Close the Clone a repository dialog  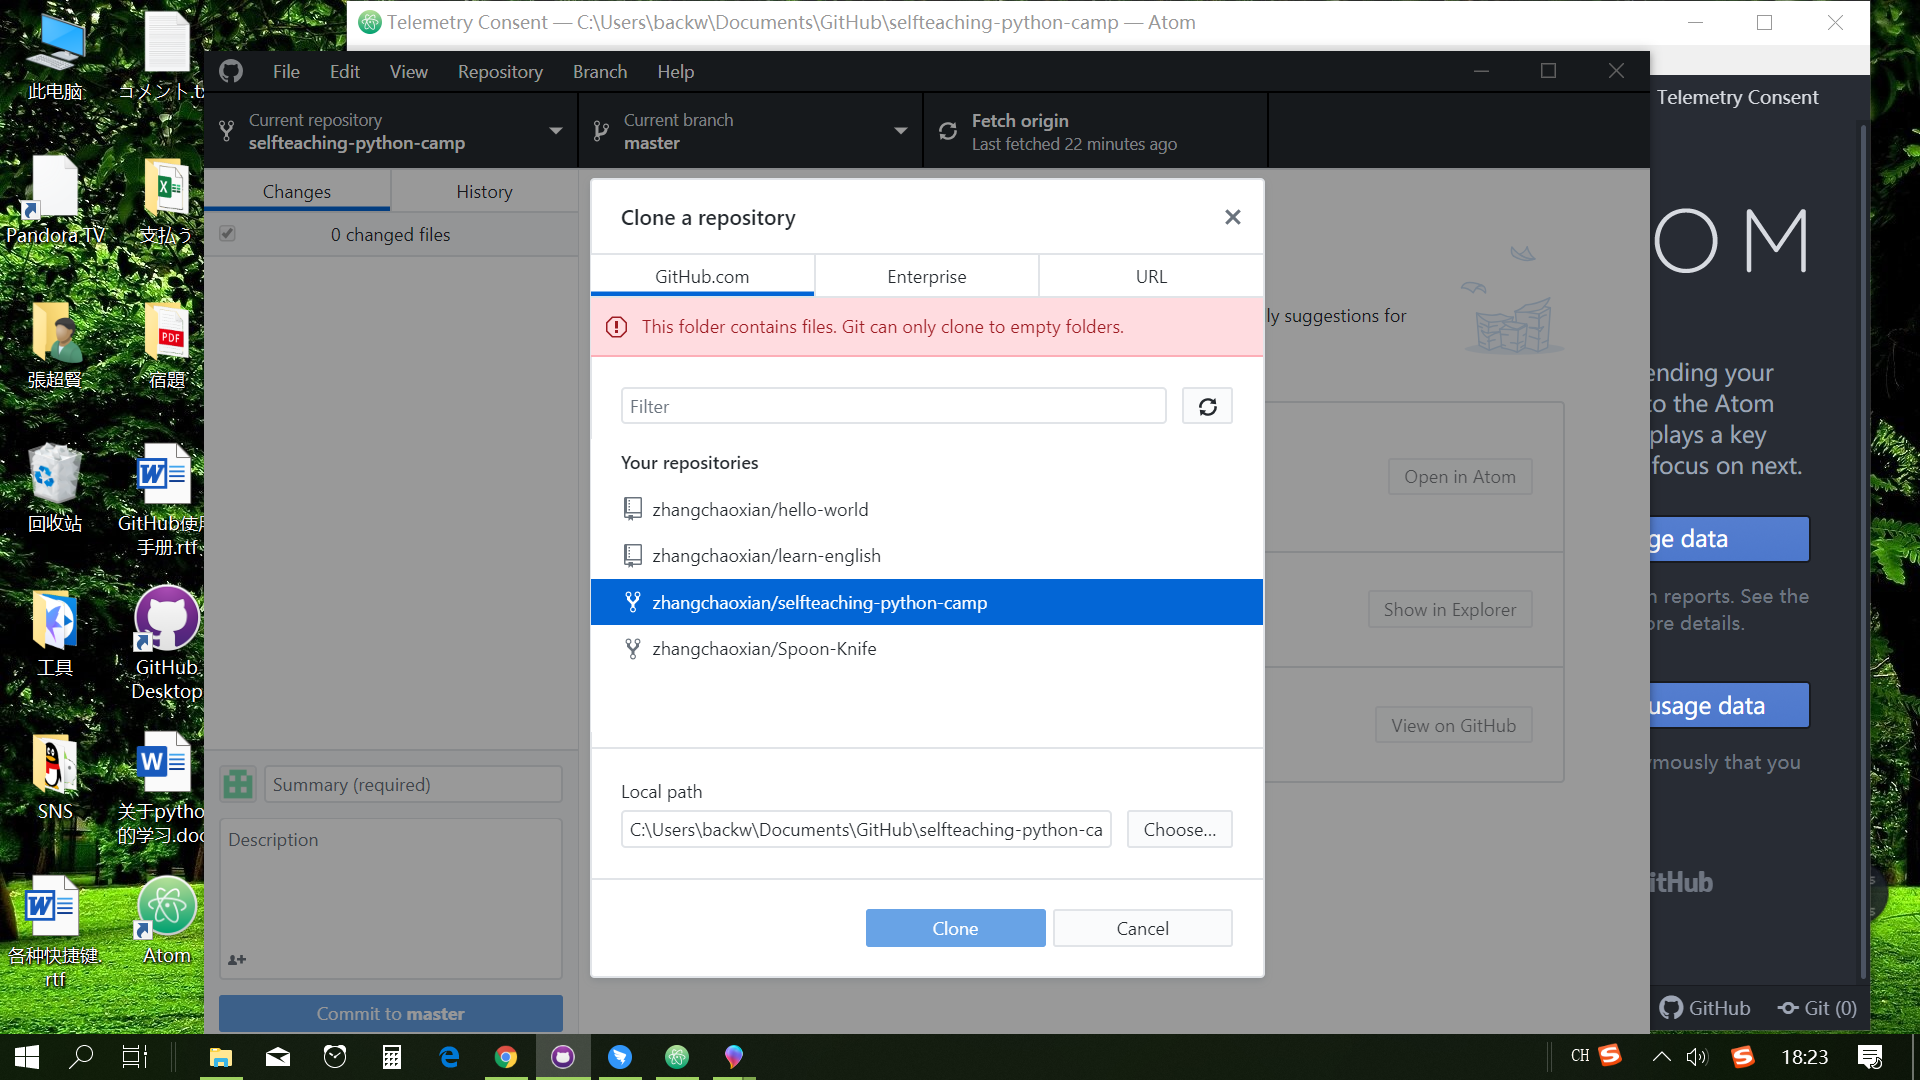point(1232,217)
